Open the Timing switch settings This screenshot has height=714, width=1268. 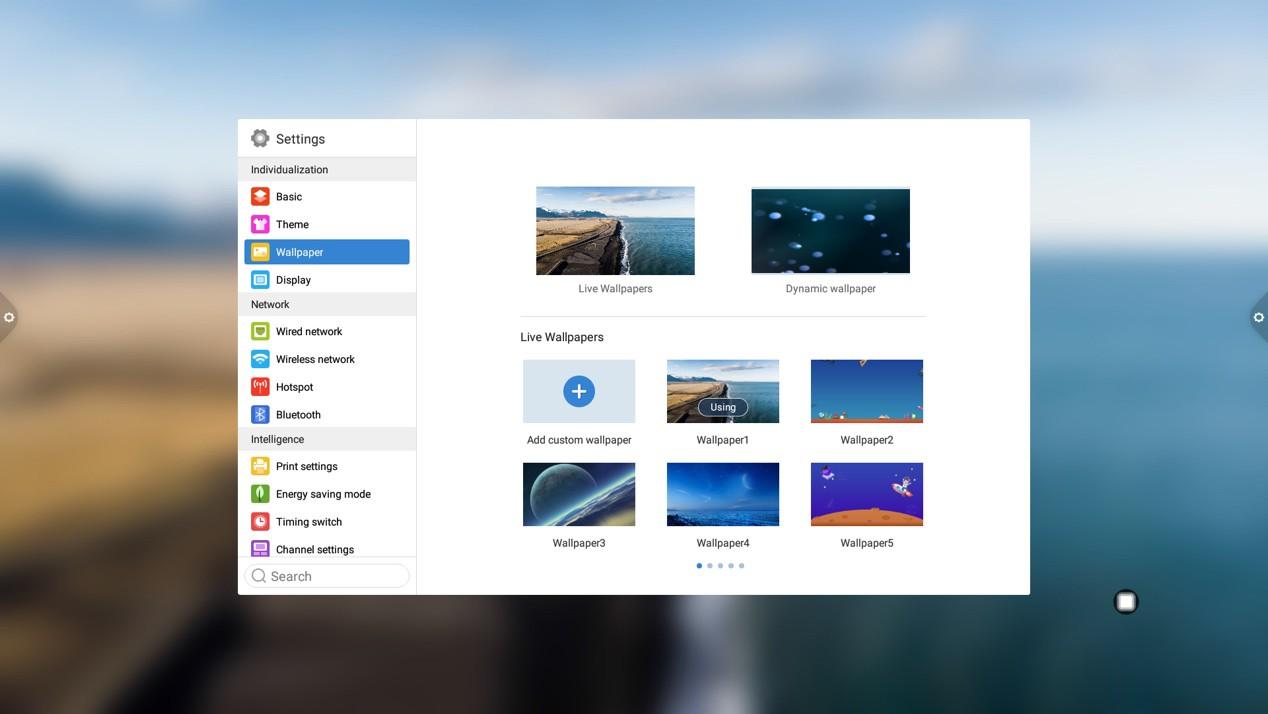click(308, 522)
